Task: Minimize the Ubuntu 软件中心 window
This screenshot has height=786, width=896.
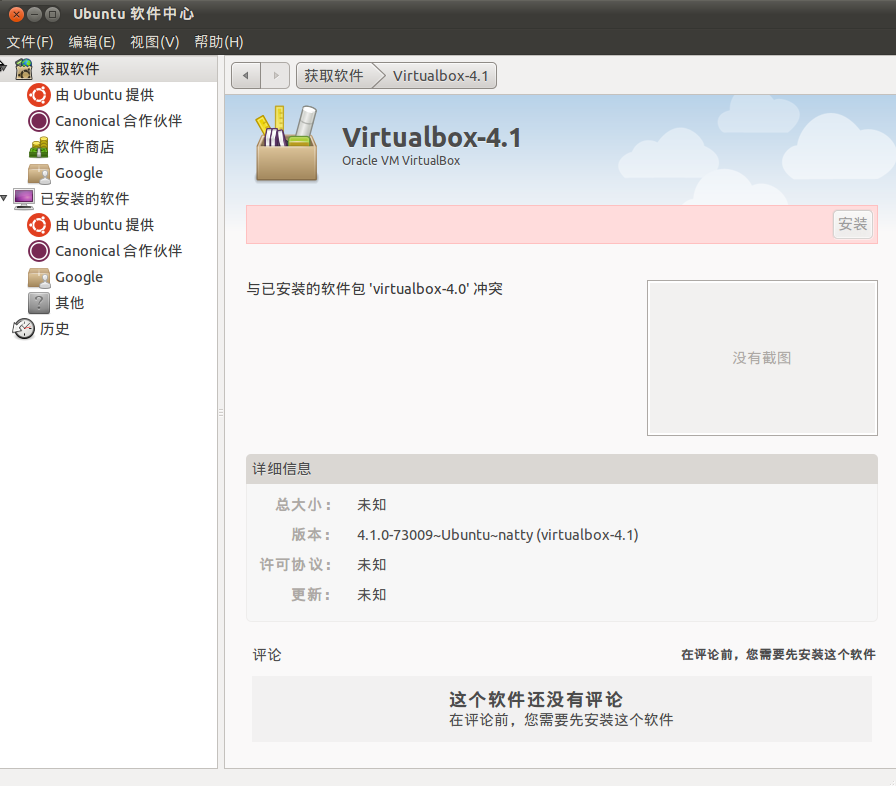Action: 34,14
